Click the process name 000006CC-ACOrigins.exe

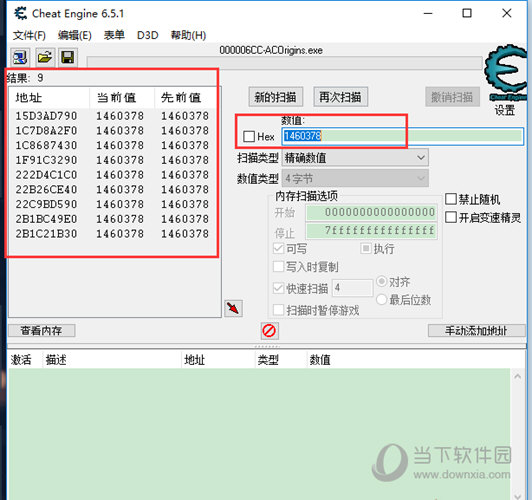click(x=271, y=50)
